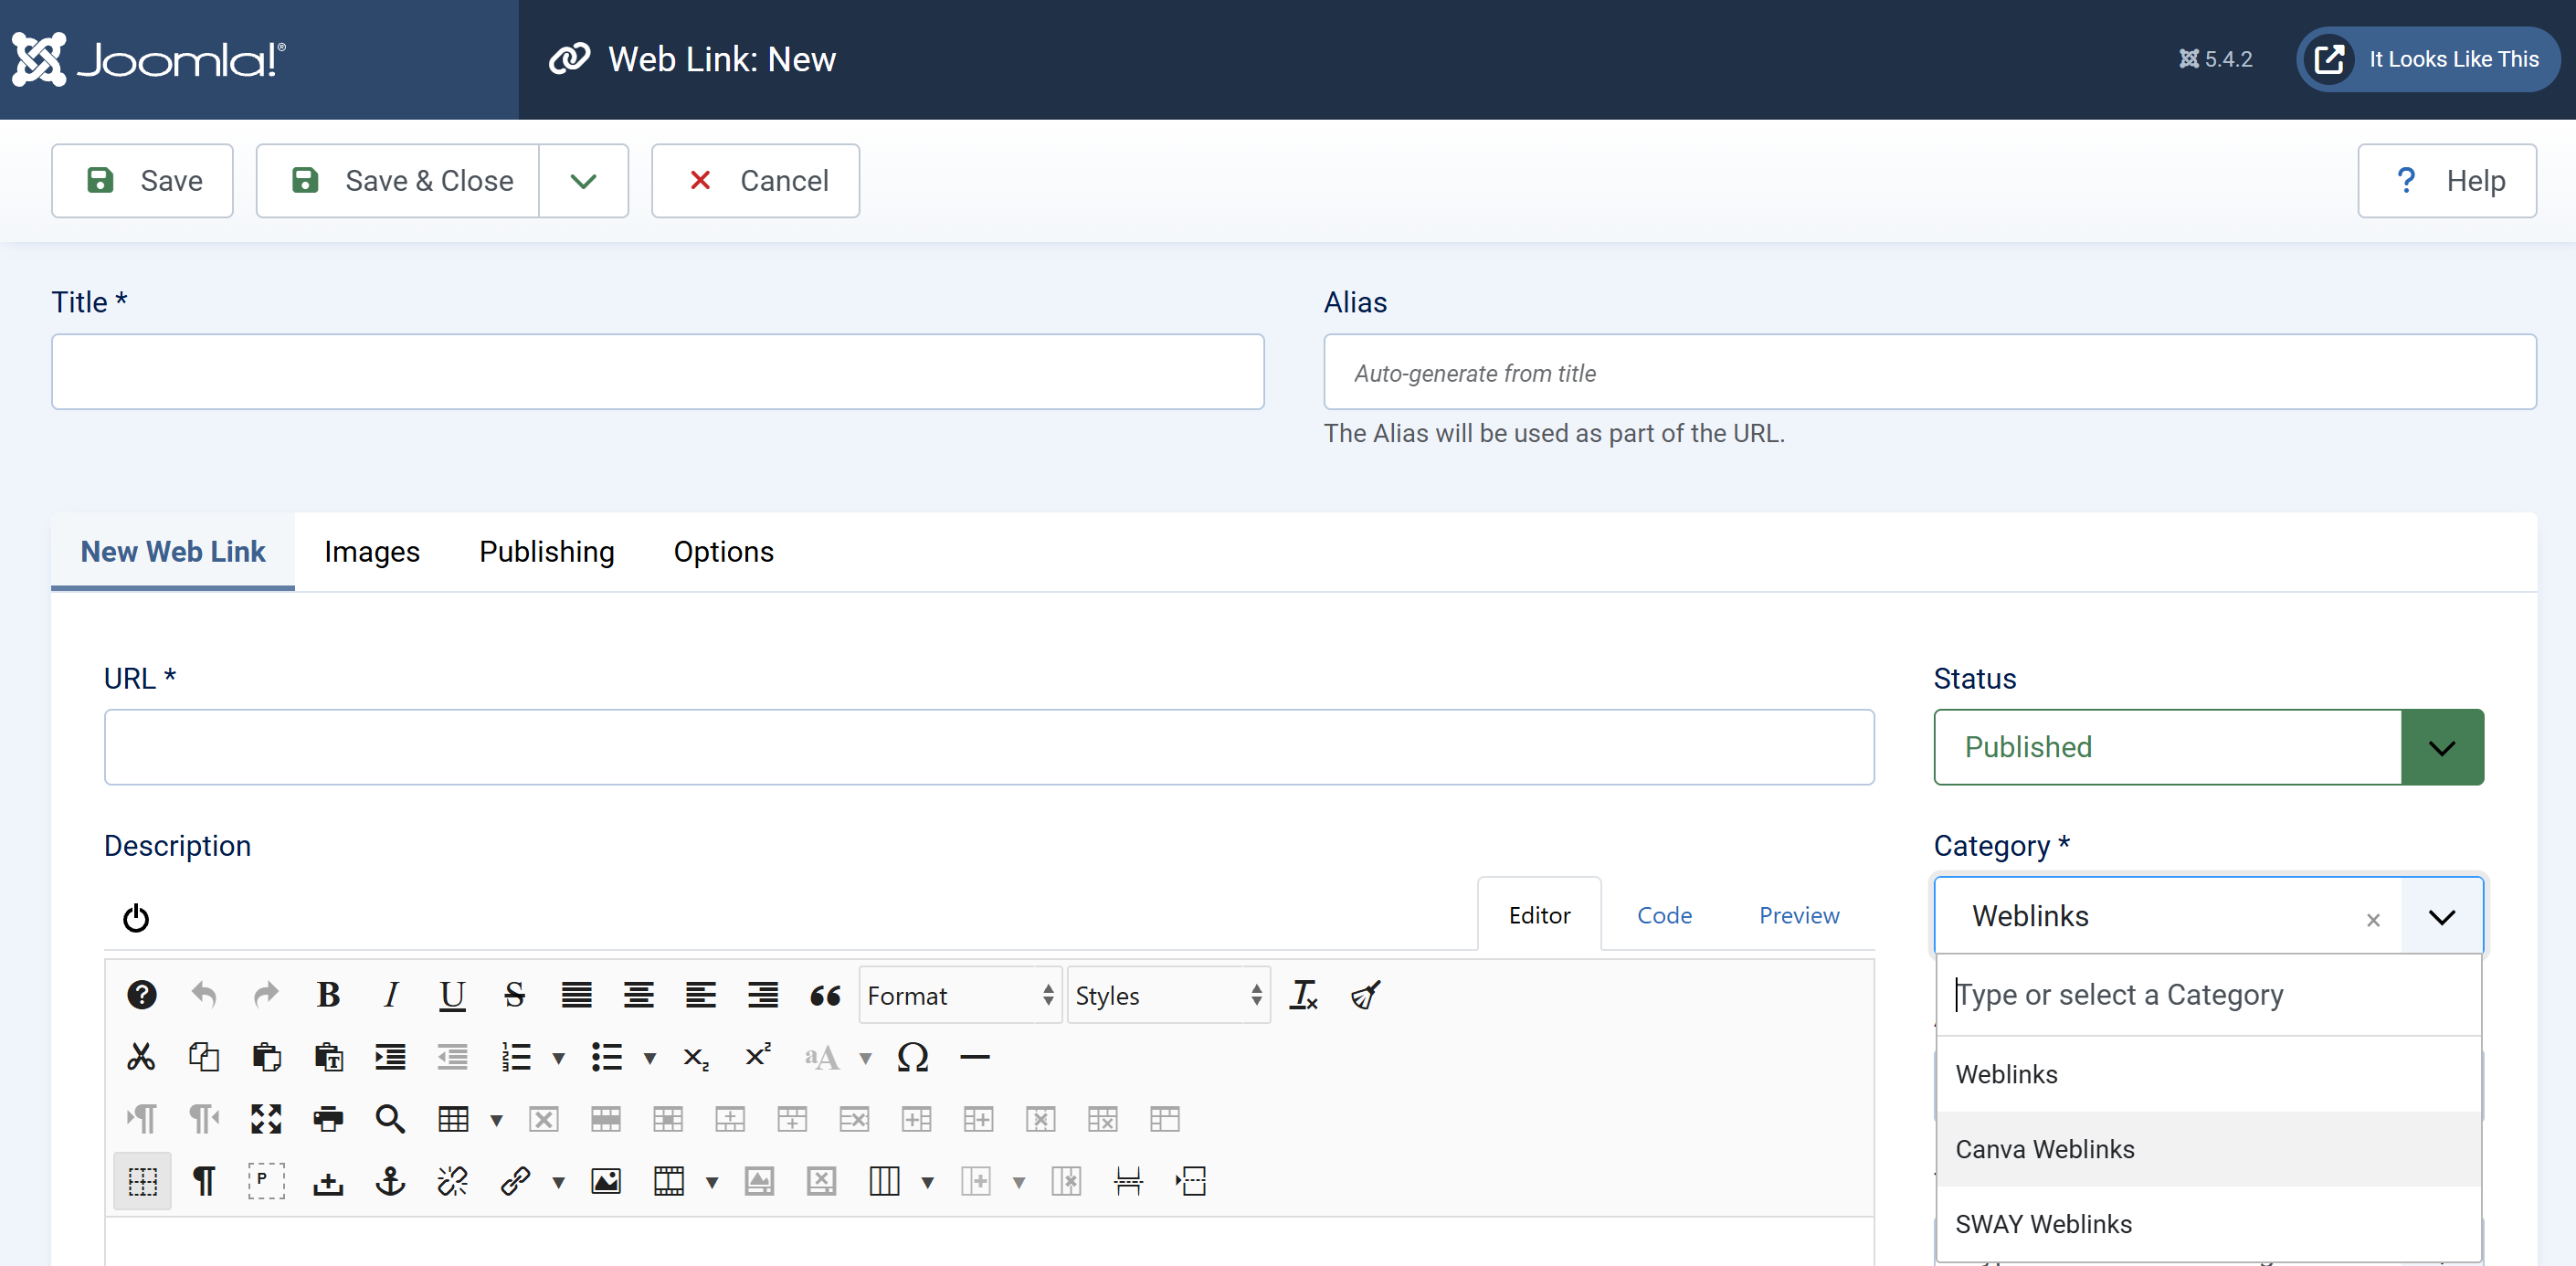Open find and replace magnifier icon
This screenshot has width=2576, height=1266.
pos(390,1119)
